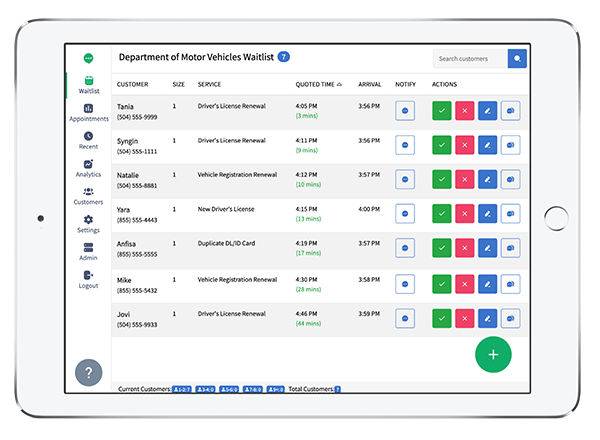Open help with the question mark button
Image resolution: width=600 pixels, height=440 pixels.
[88, 372]
